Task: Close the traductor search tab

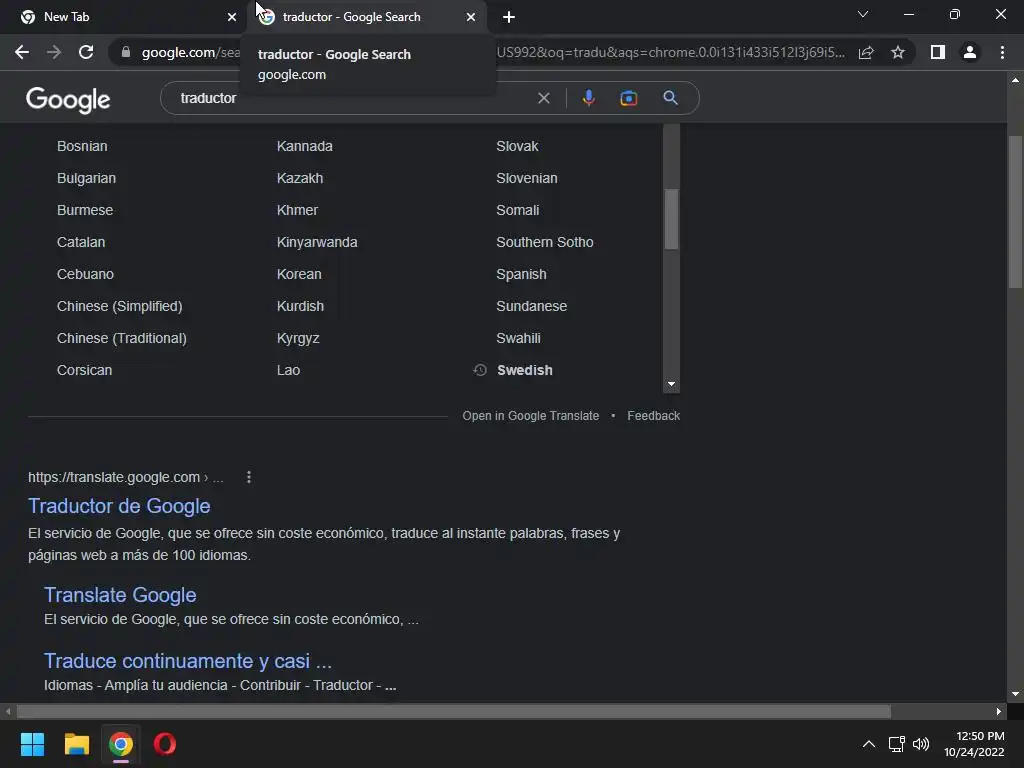Action: (471, 17)
